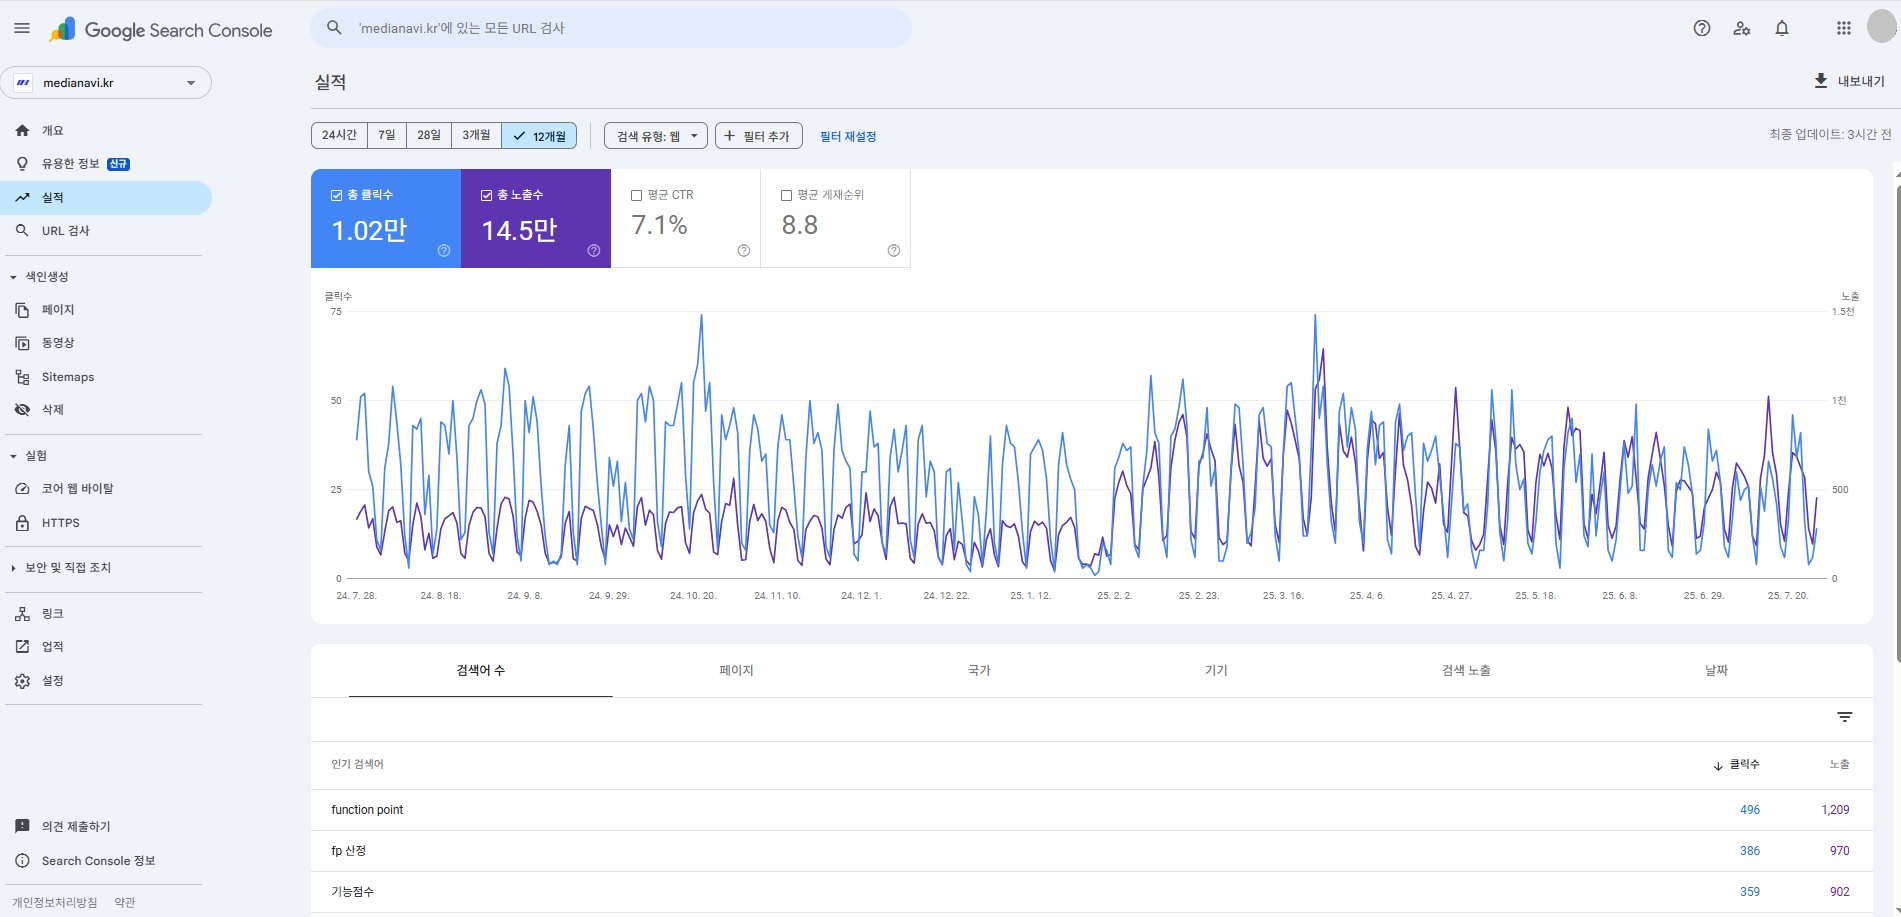Click the user management icon in header
The image size is (1901, 917).
[x=1741, y=29]
